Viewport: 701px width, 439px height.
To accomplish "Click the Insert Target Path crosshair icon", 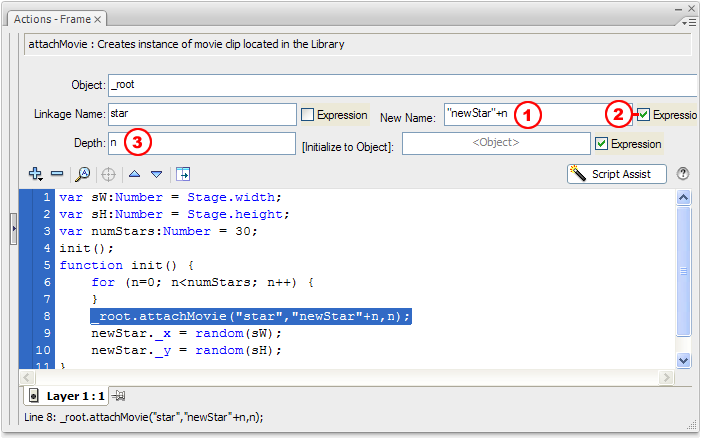I will click(x=108, y=173).
